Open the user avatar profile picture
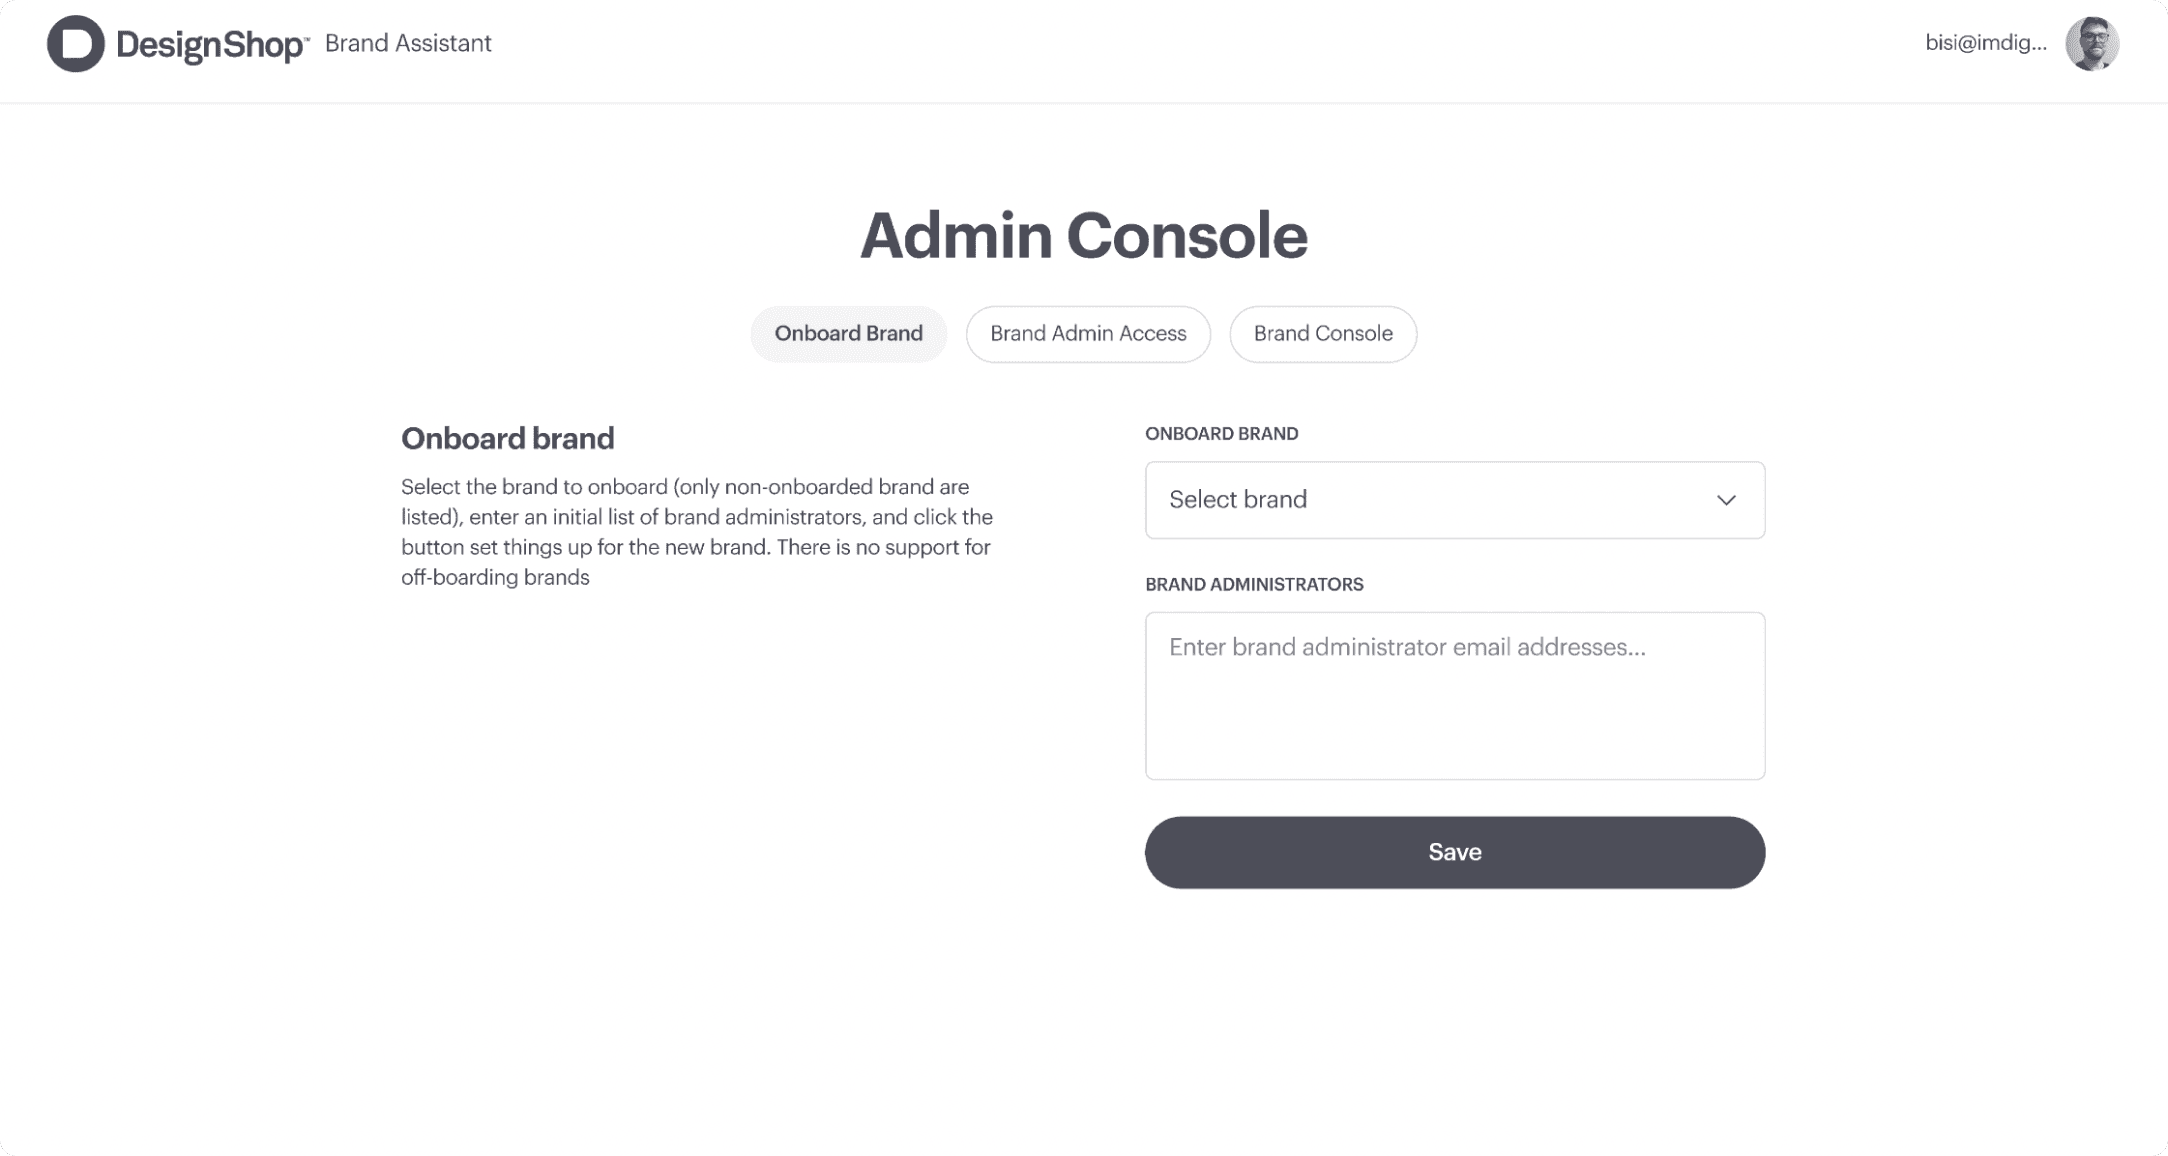This screenshot has width=2168, height=1156. [2094, 44]
